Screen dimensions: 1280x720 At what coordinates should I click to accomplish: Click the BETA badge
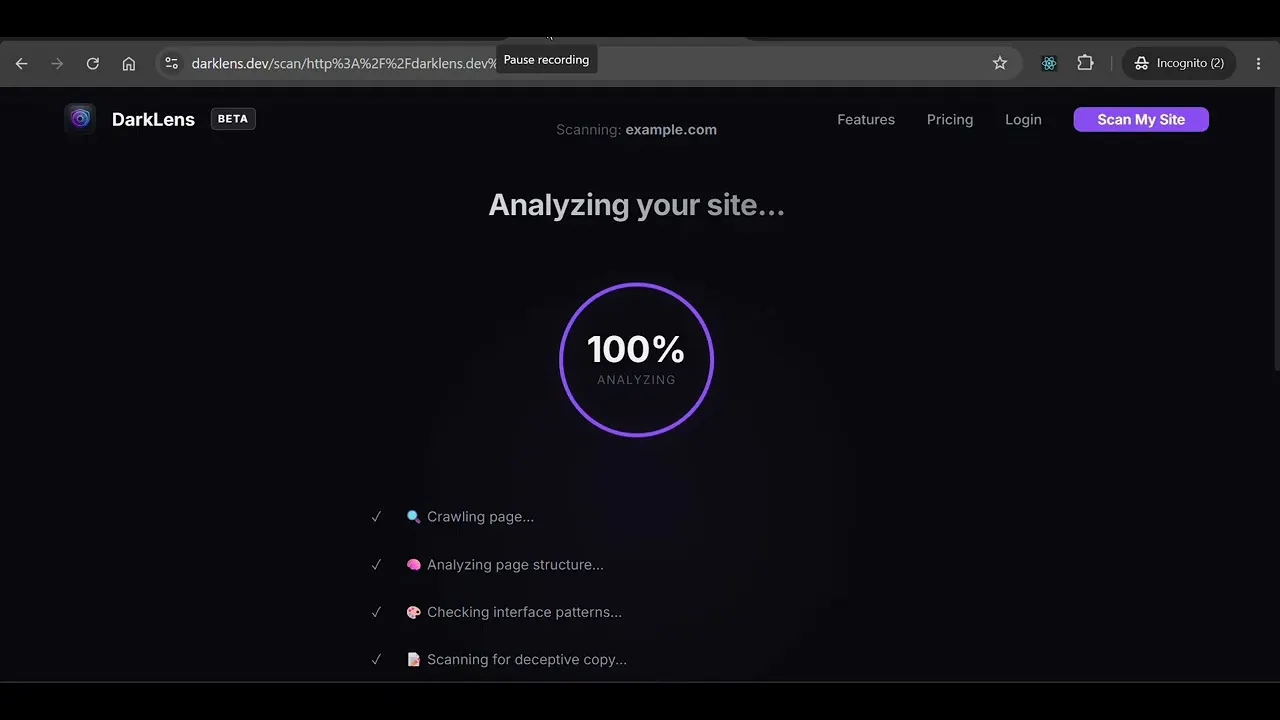click(233, 119)
